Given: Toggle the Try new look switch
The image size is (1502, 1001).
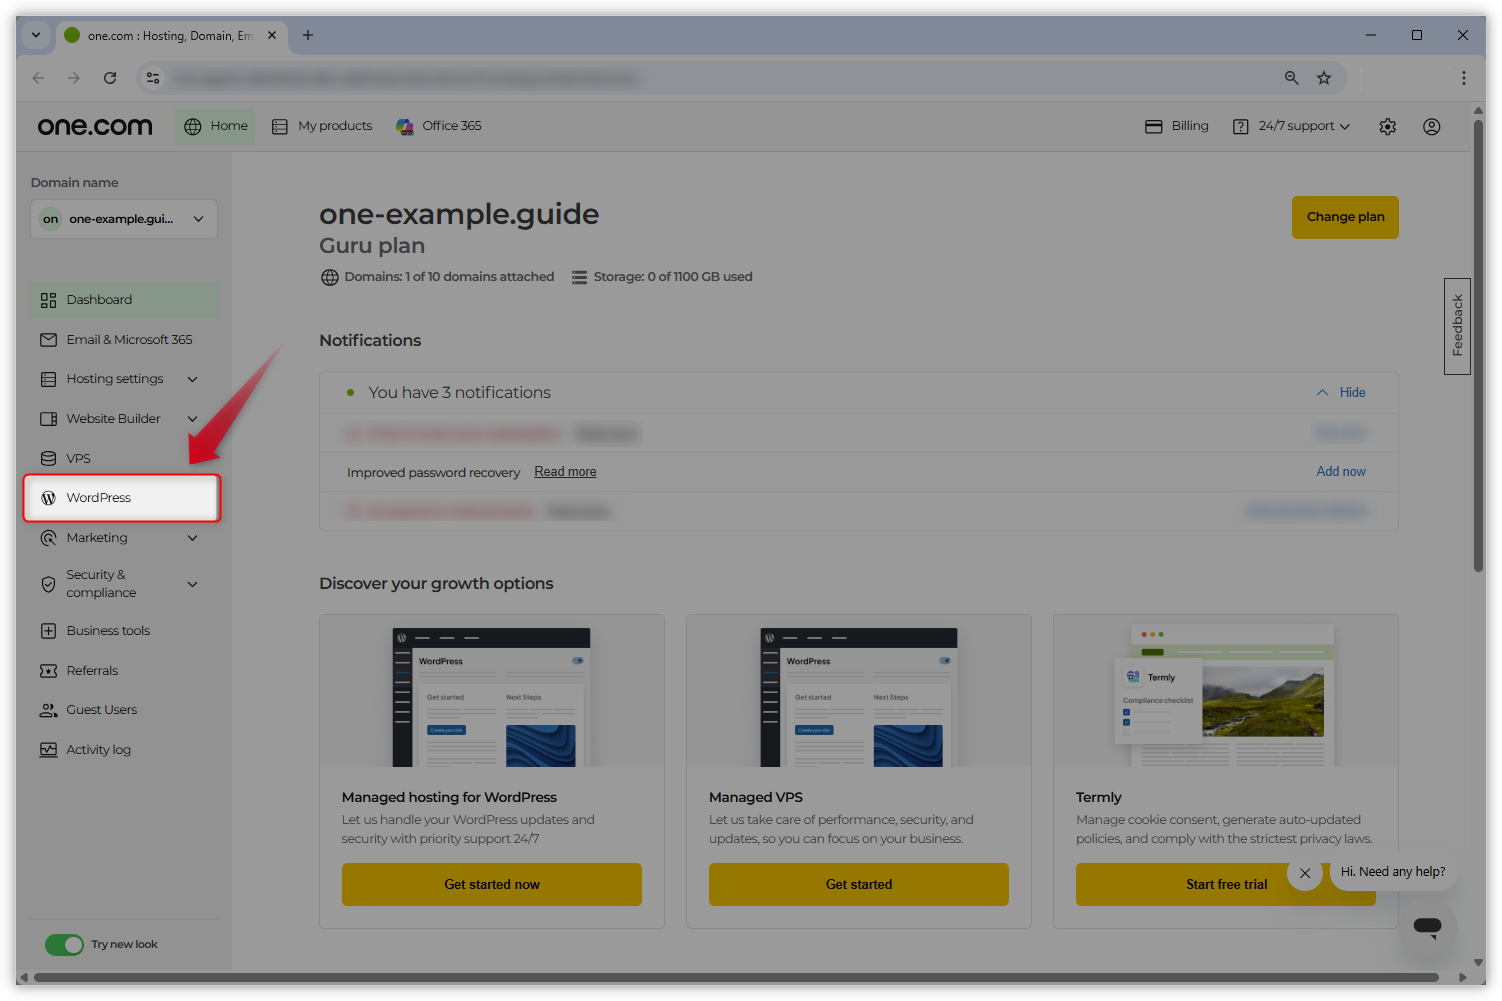Looking at the screenshot, I should (x=65, y=945).
